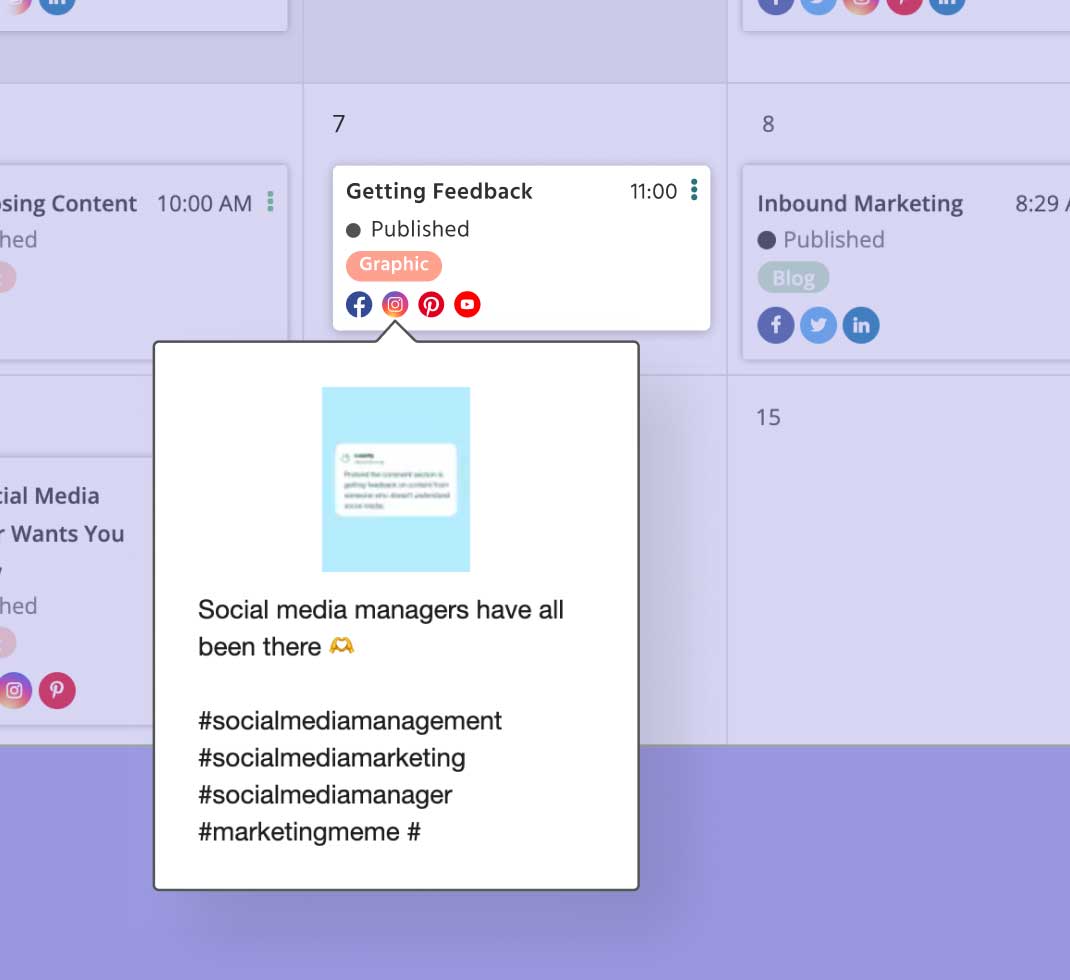The image size is (1070, 980).
Task: Click the #socialmediamanagement hashtag in preview
Action: 350,721
